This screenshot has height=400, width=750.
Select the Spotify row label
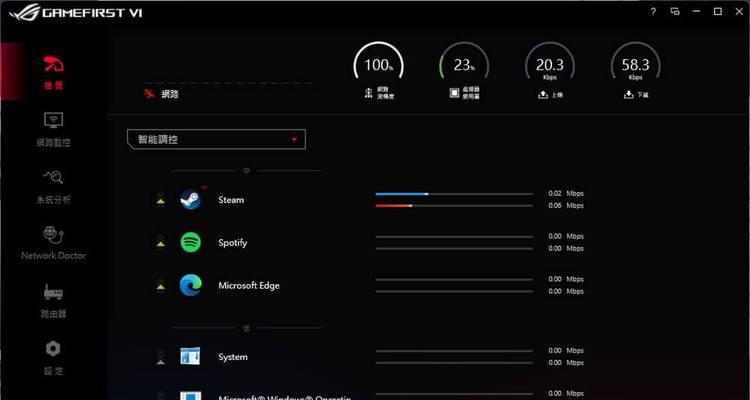tap(232, 243)
